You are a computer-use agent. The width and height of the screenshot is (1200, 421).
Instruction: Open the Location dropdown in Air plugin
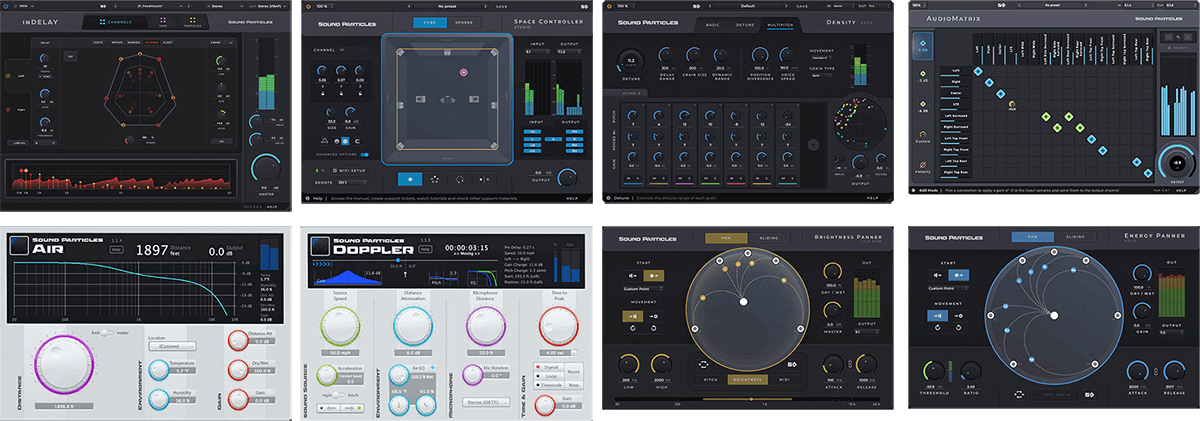(172, 346)
